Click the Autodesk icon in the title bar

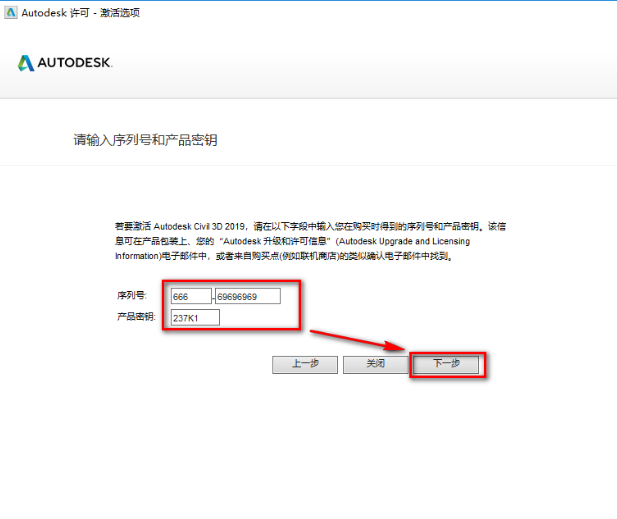[x=11, y=13]
